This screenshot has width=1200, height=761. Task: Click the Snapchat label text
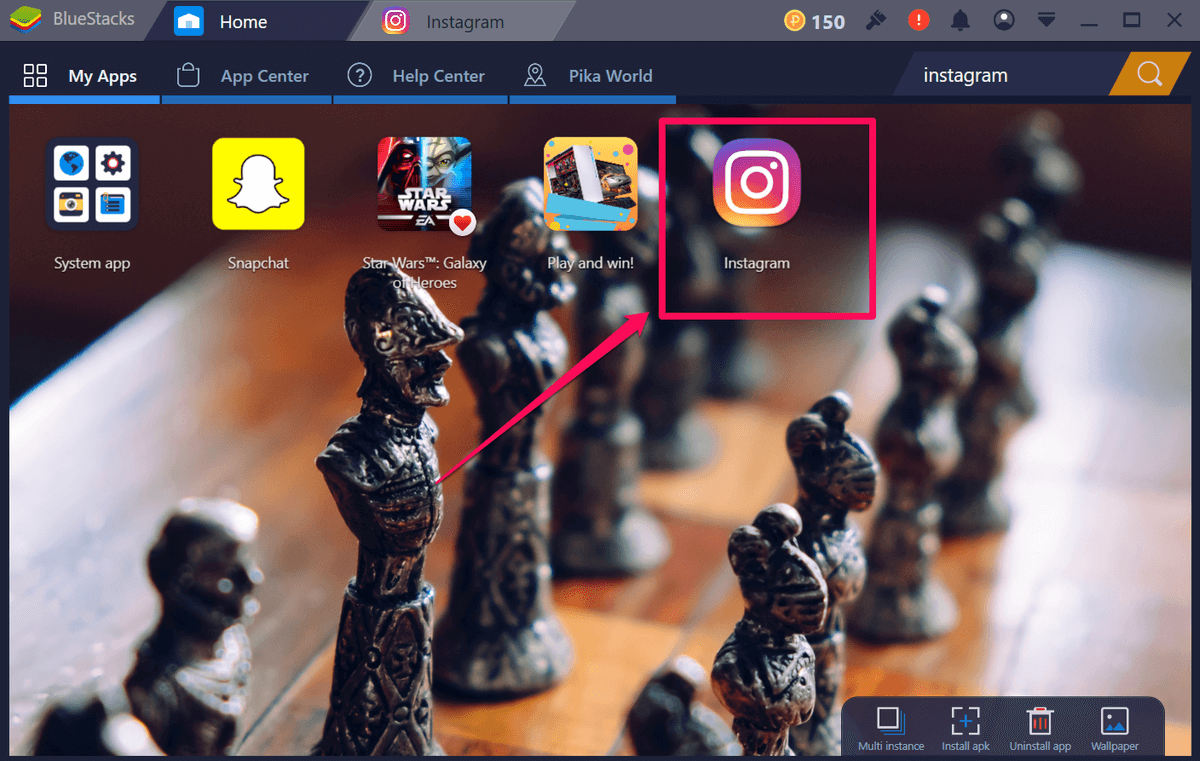click(258, 263)
